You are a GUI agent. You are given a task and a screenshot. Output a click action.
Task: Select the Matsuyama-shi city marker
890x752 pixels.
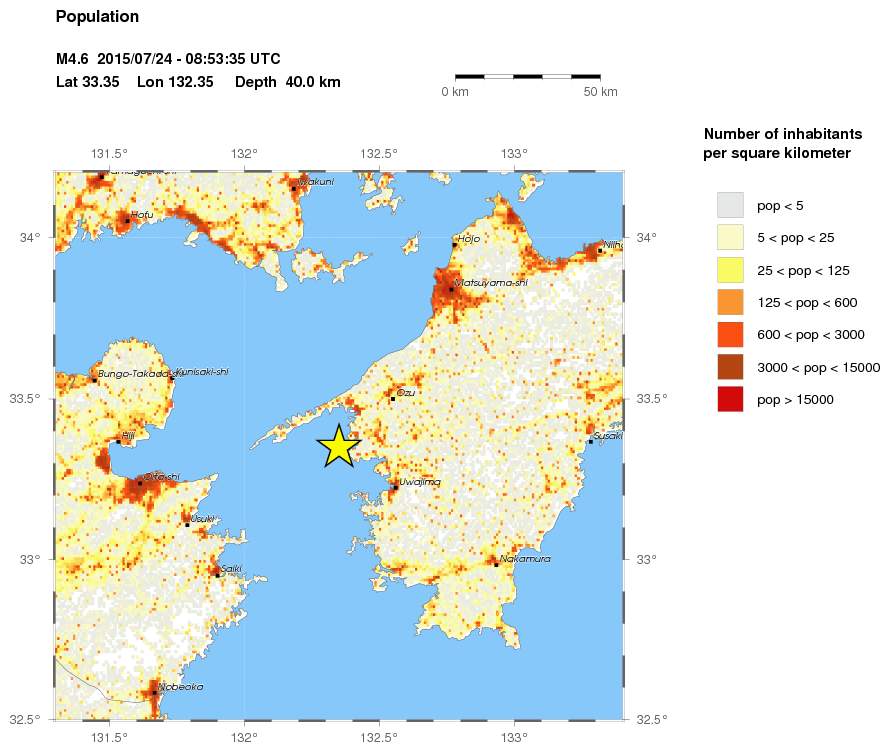(451, 289)
